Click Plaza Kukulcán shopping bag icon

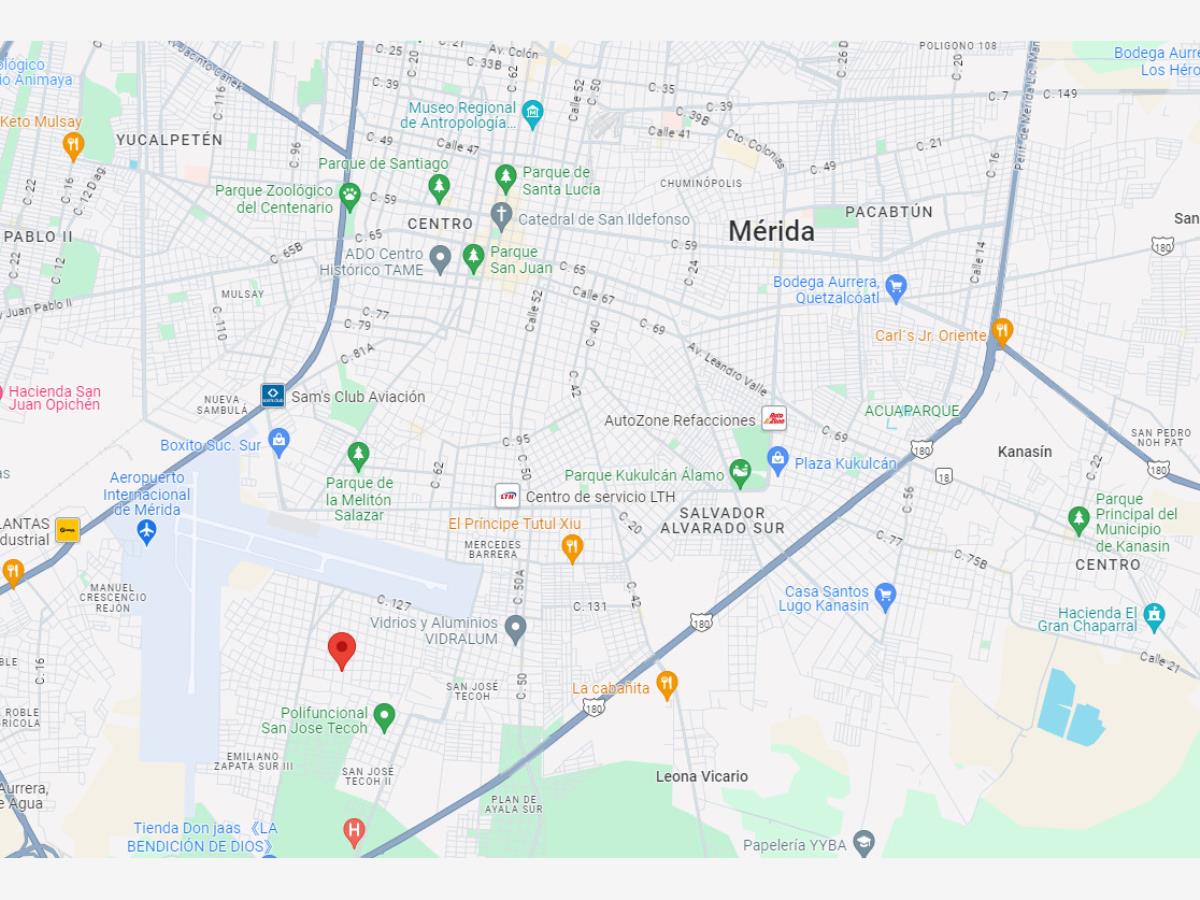coord(778,461)
